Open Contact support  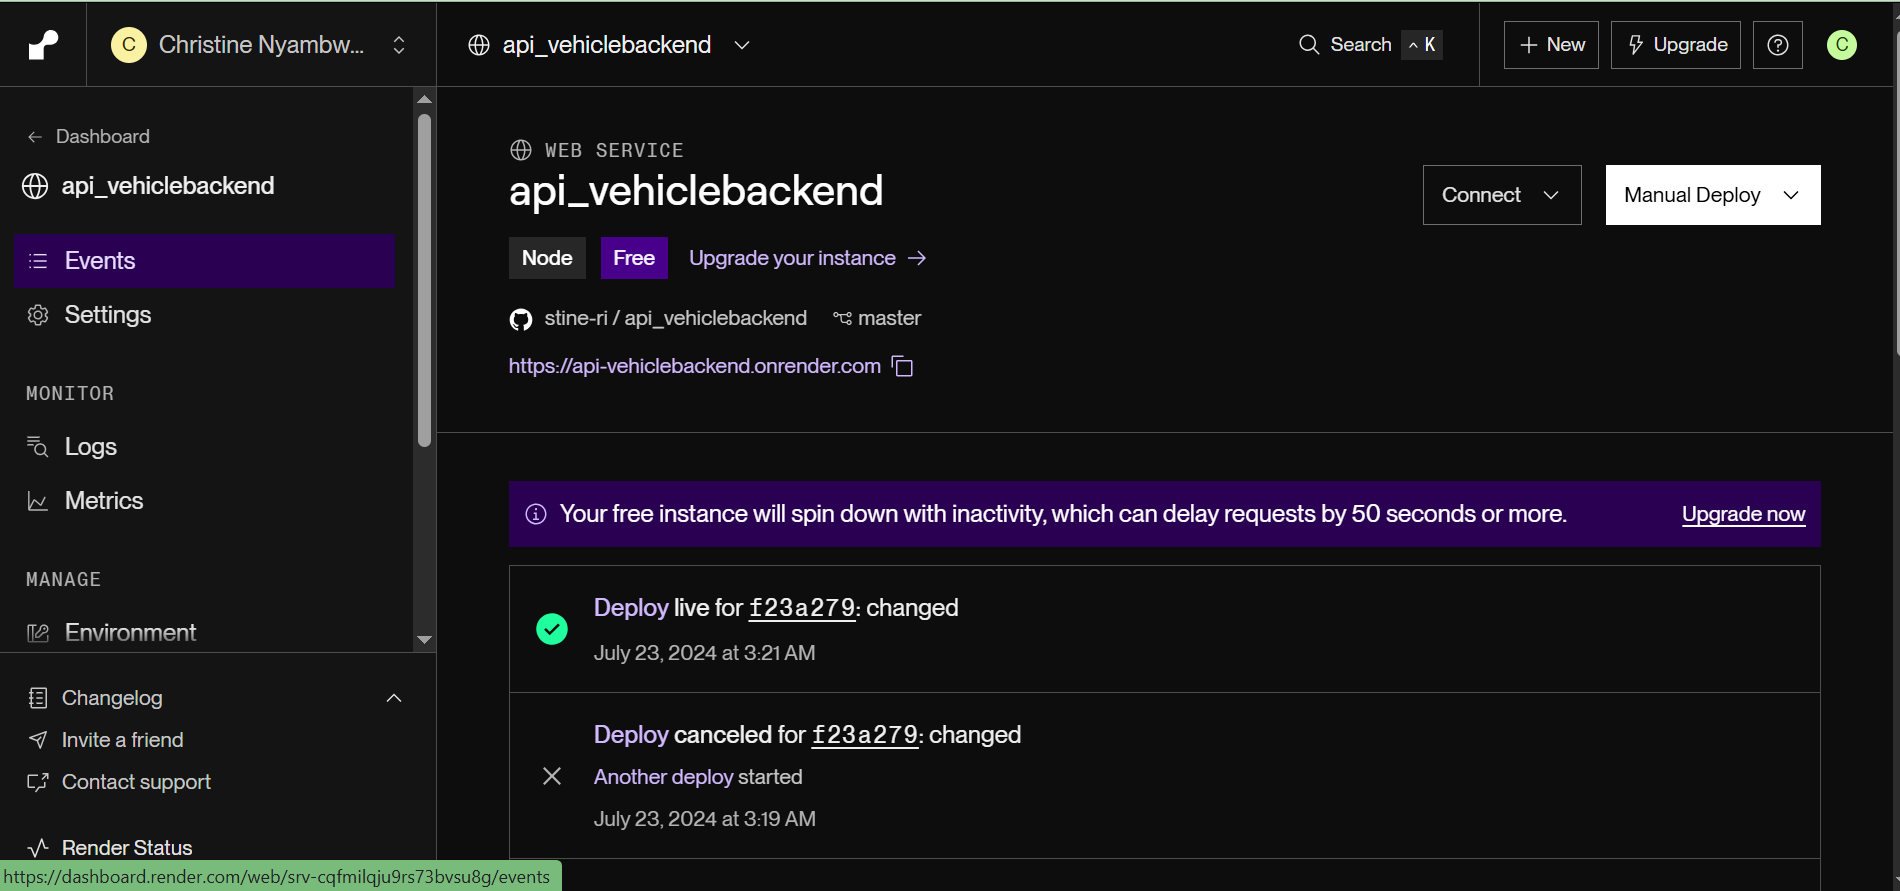136,782
